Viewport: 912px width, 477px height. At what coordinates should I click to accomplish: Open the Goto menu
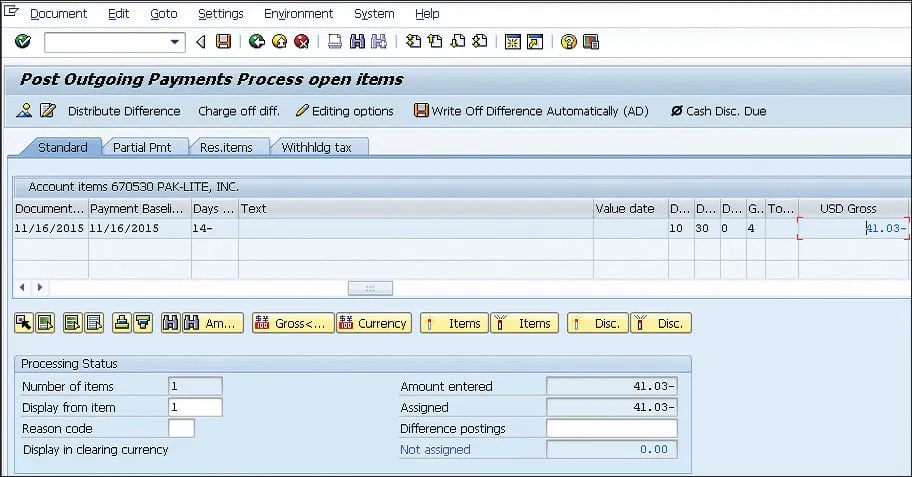click(x=163, y=14)
